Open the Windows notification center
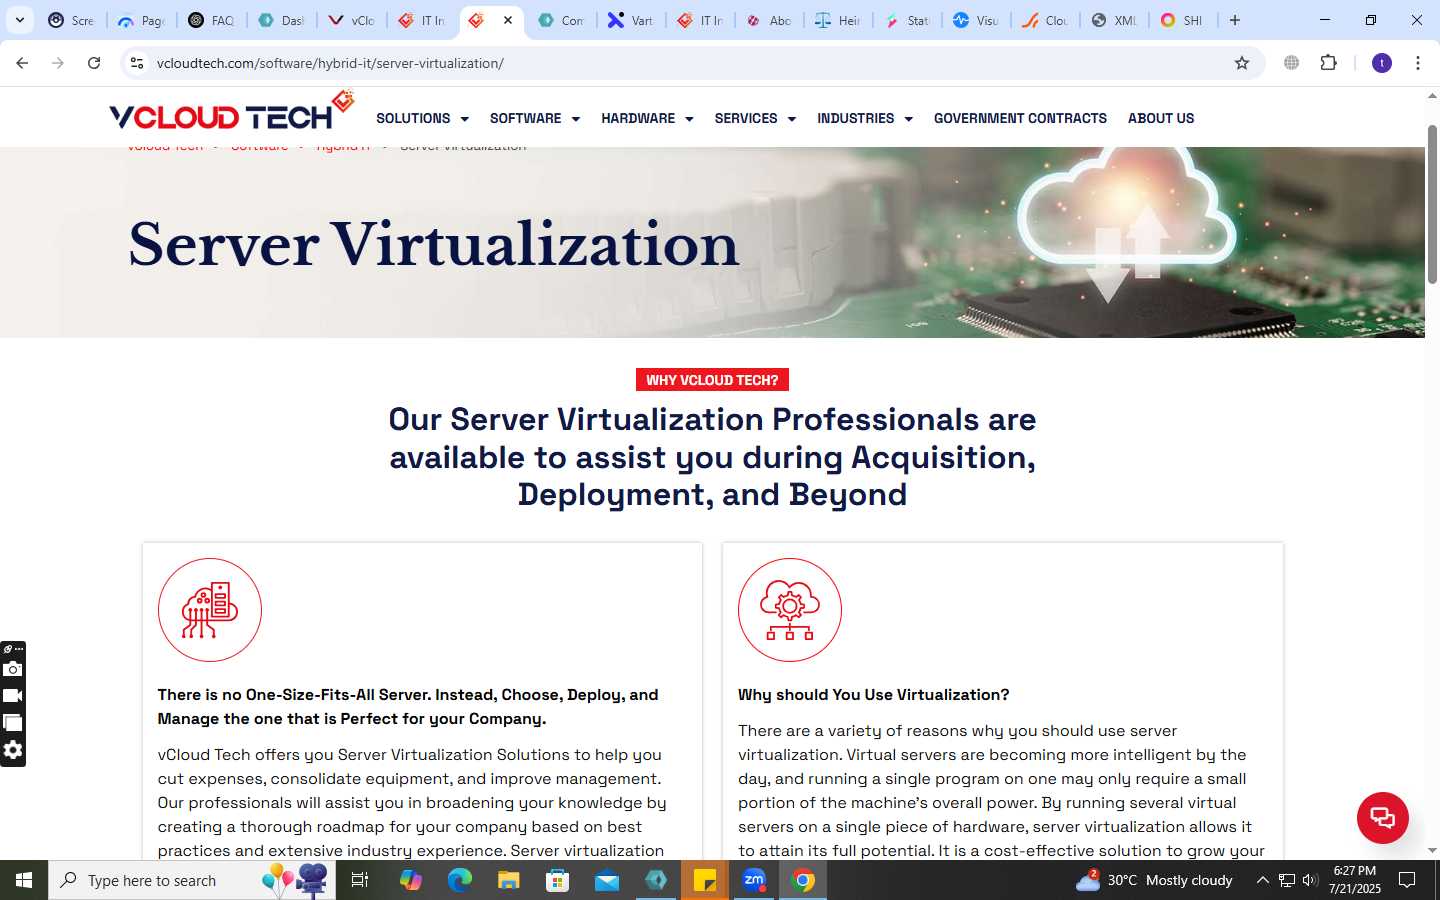The image size is (1440, 900). pos(1407,880)
